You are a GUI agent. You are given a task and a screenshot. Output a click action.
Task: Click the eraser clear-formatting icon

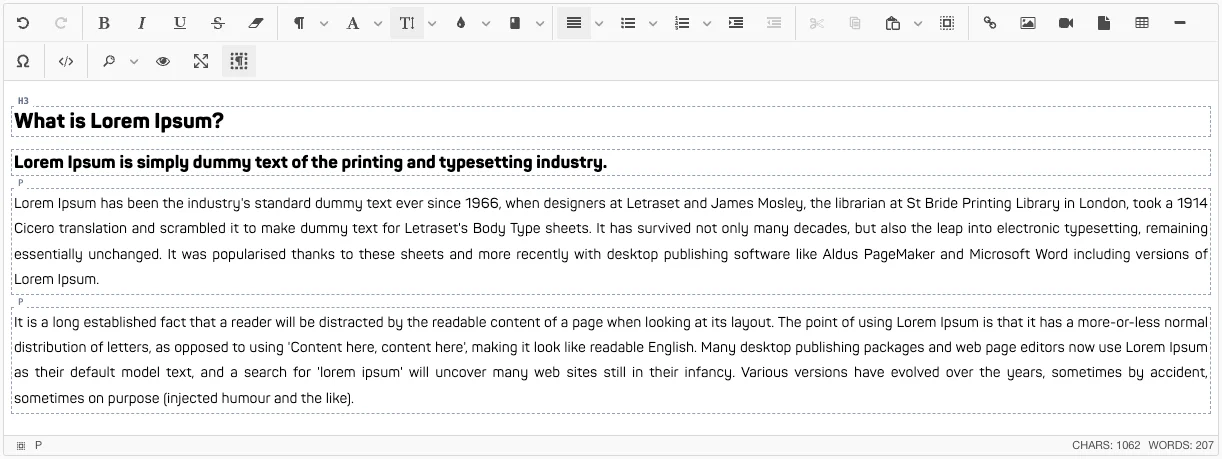click(256, 23)
